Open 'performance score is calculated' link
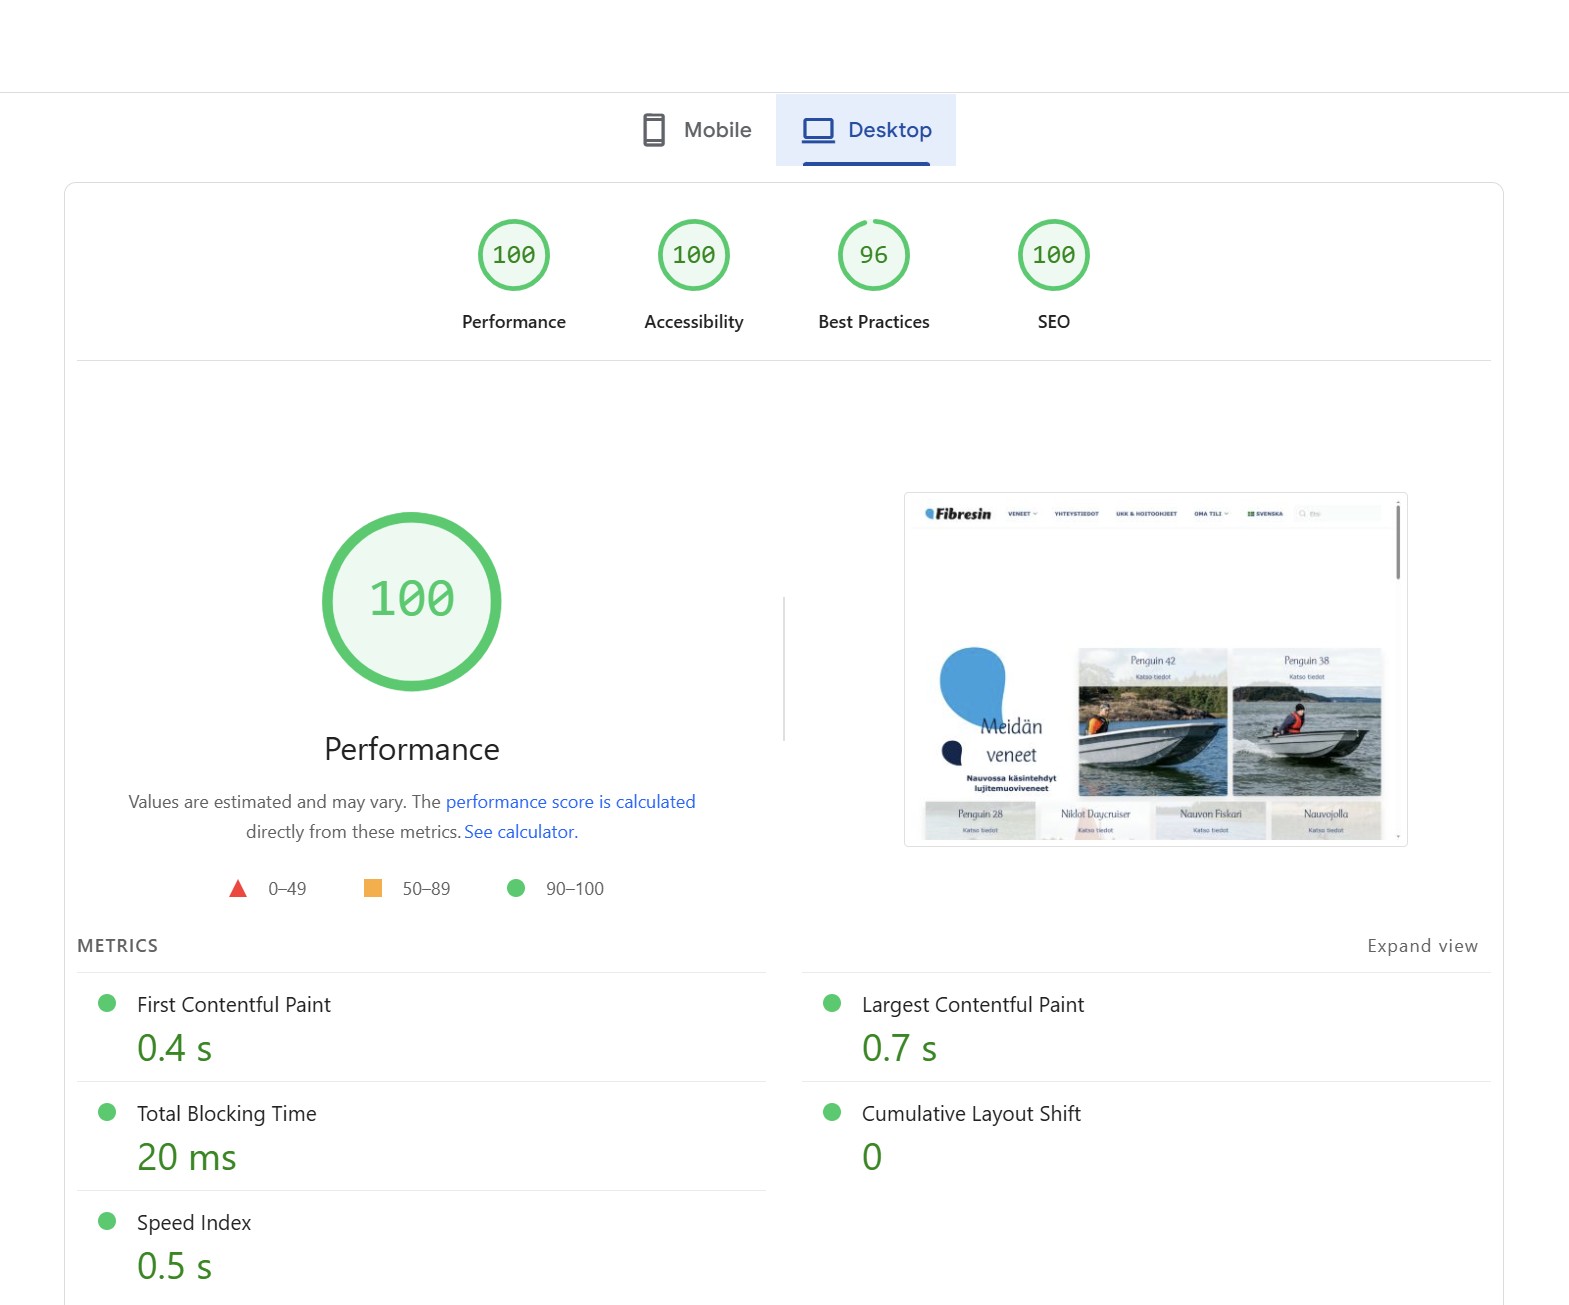This screenshot has height=1305, width=1569. tap(570, 802)
